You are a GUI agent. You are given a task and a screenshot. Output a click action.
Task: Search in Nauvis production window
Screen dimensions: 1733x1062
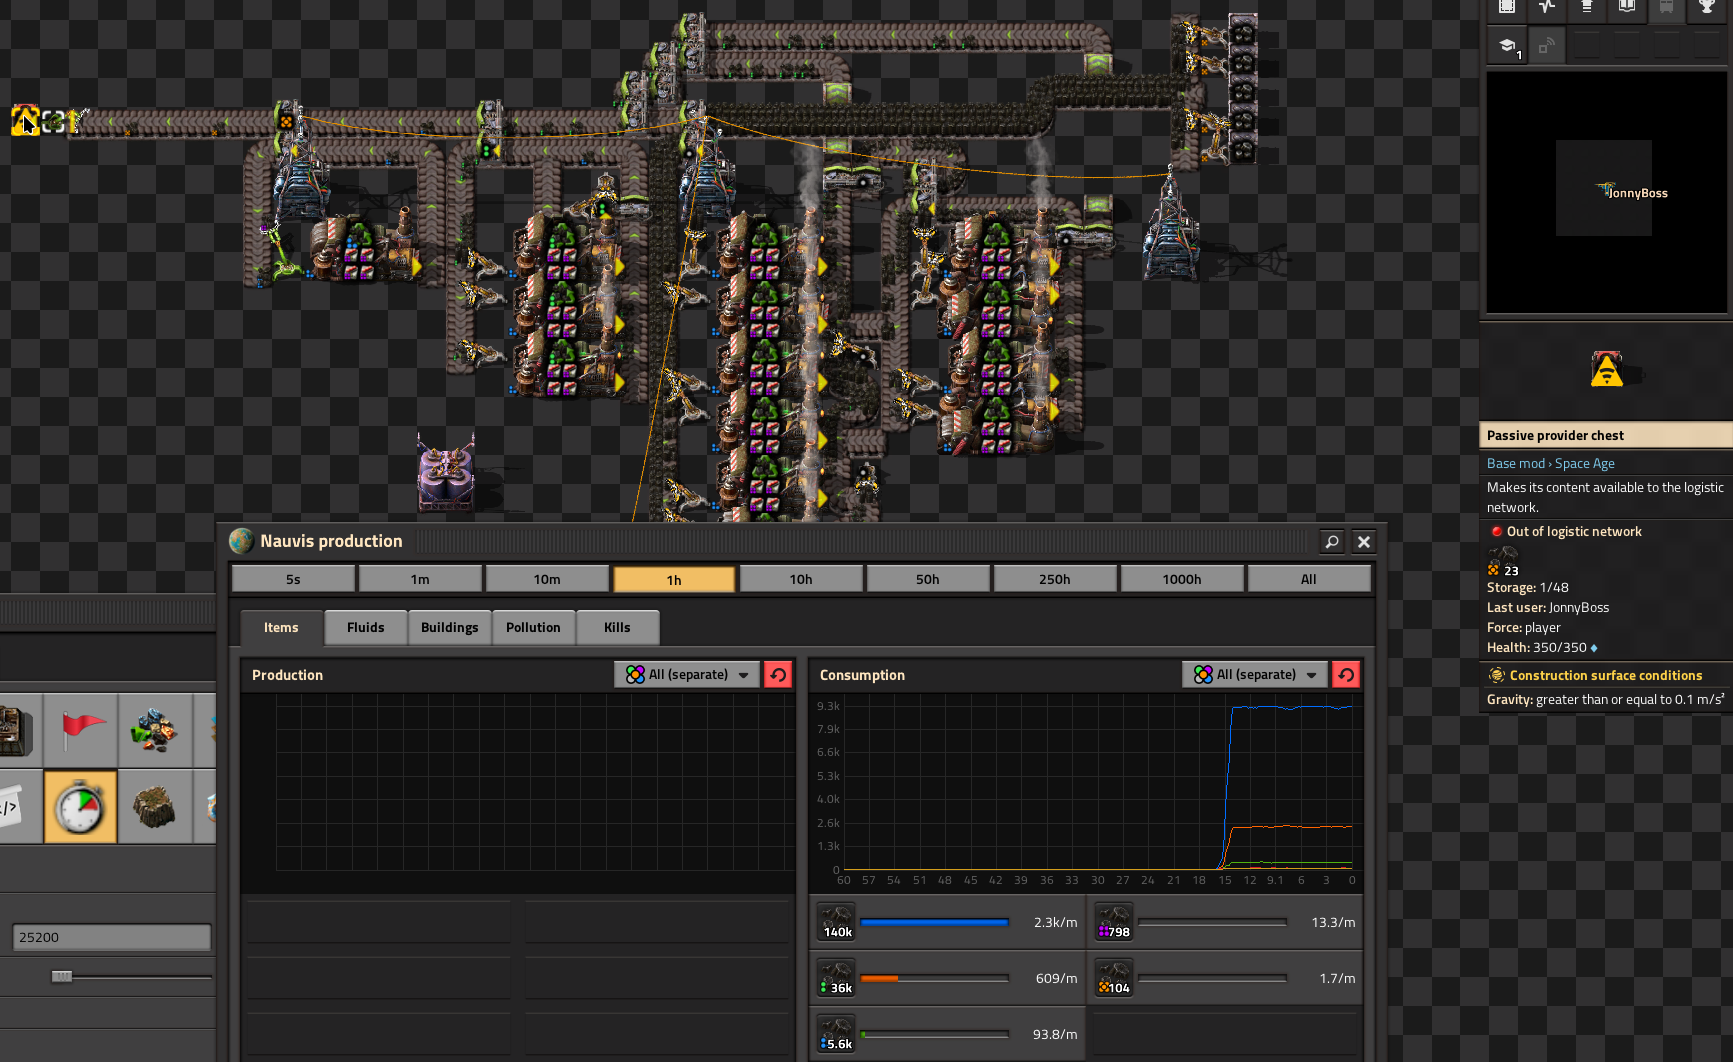(1332, 541)
